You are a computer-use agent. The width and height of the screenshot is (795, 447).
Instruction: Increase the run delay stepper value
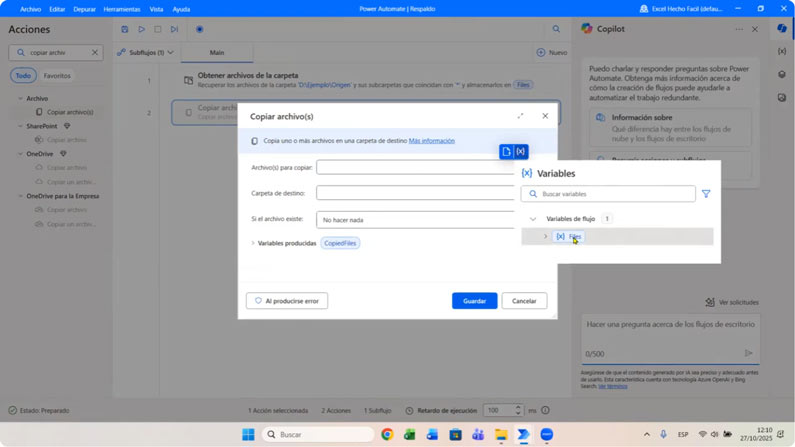pos(518,407)
